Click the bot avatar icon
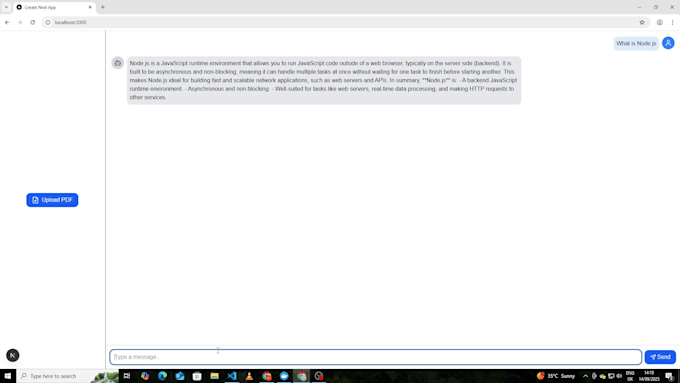 (118, 63)
